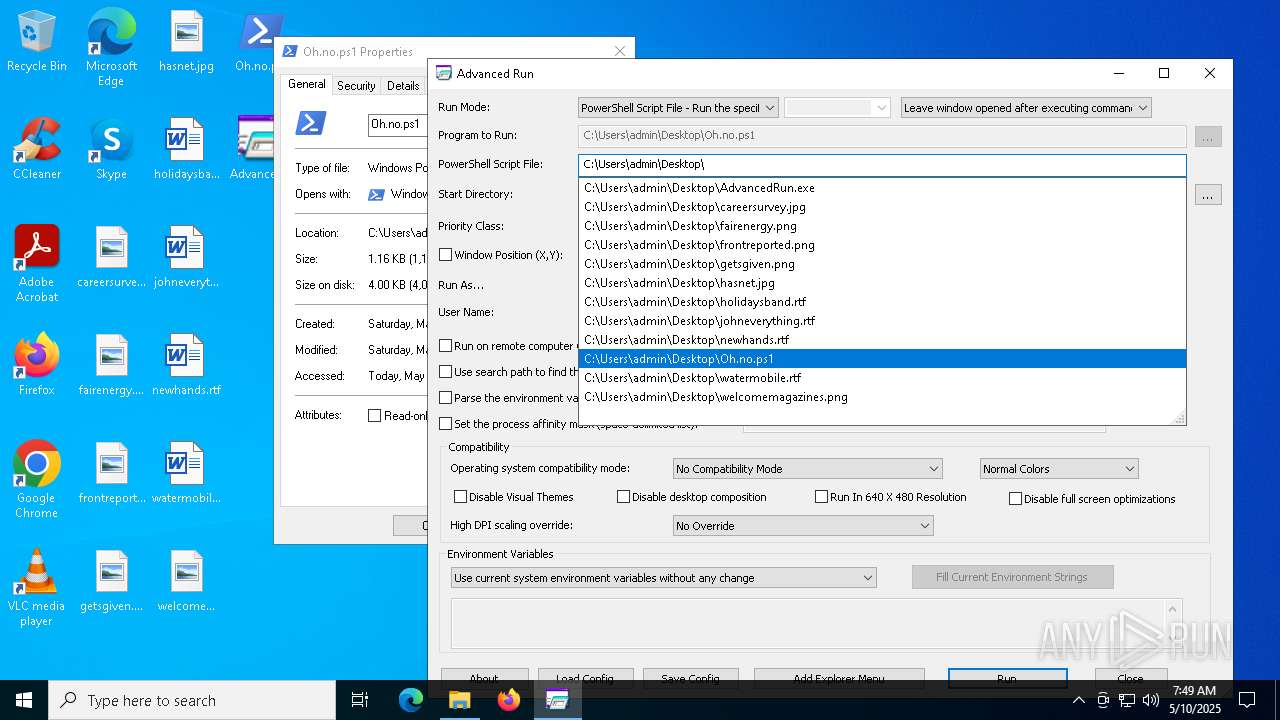Select the careersurvey image on desktop
The image size is (1280, 720).
point(111,258)
